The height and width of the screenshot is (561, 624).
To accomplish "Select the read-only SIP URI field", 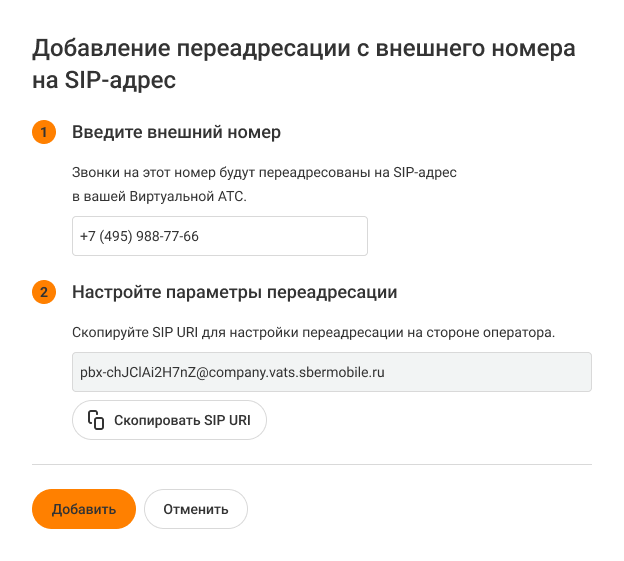I will pos(332,371).
